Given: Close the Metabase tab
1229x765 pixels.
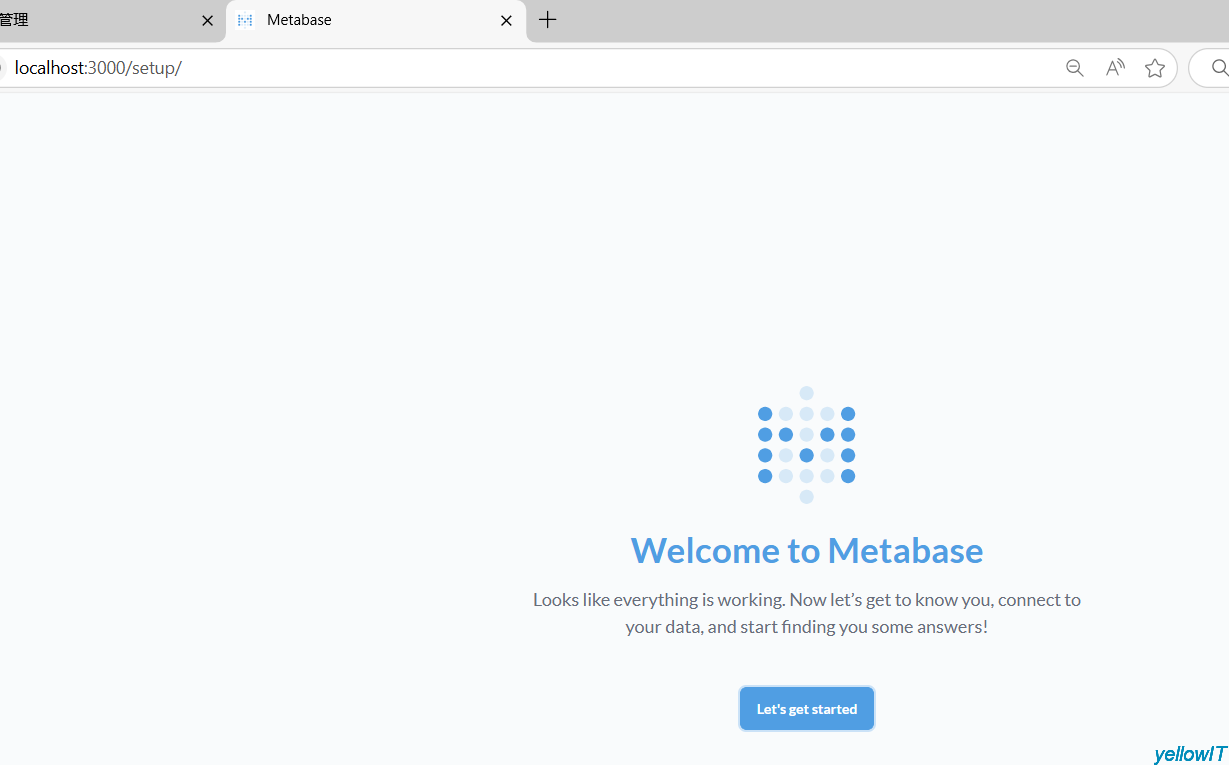Looking at the screenshot, I should click(x=506, y=20).
